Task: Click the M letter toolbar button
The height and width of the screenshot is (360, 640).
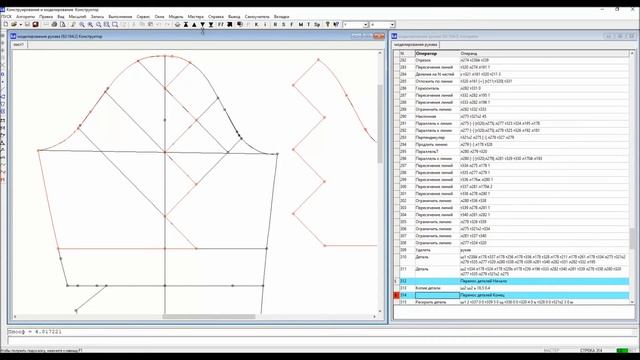Action: coord(300,24)
